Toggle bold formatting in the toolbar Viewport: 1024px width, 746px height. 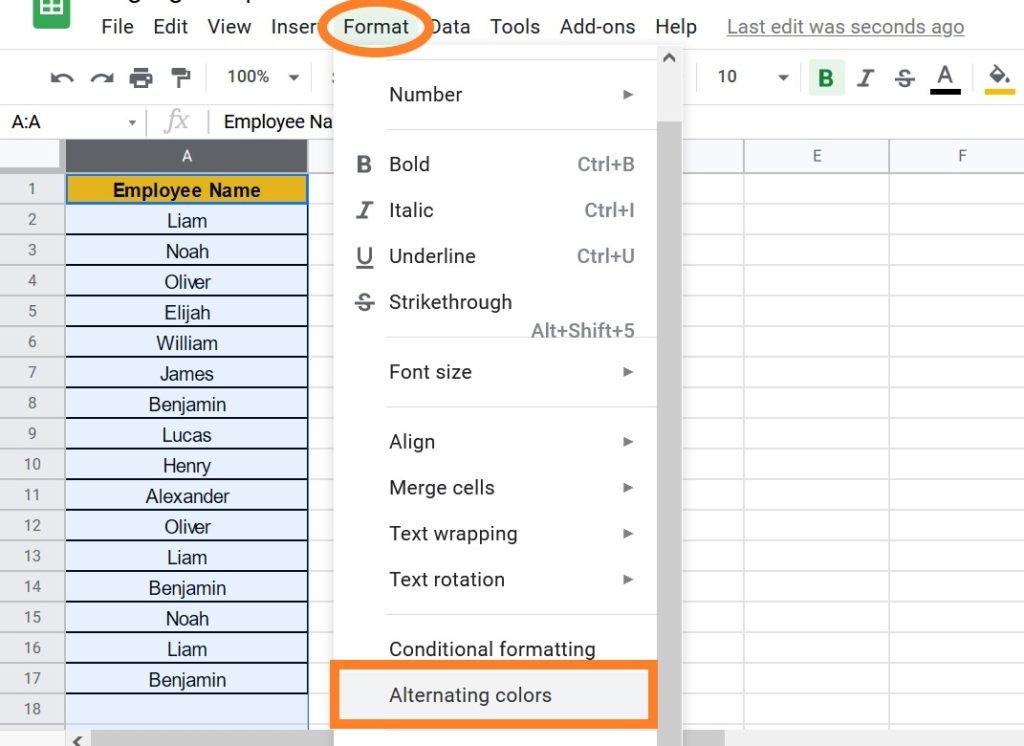click(x=825, y=77)
